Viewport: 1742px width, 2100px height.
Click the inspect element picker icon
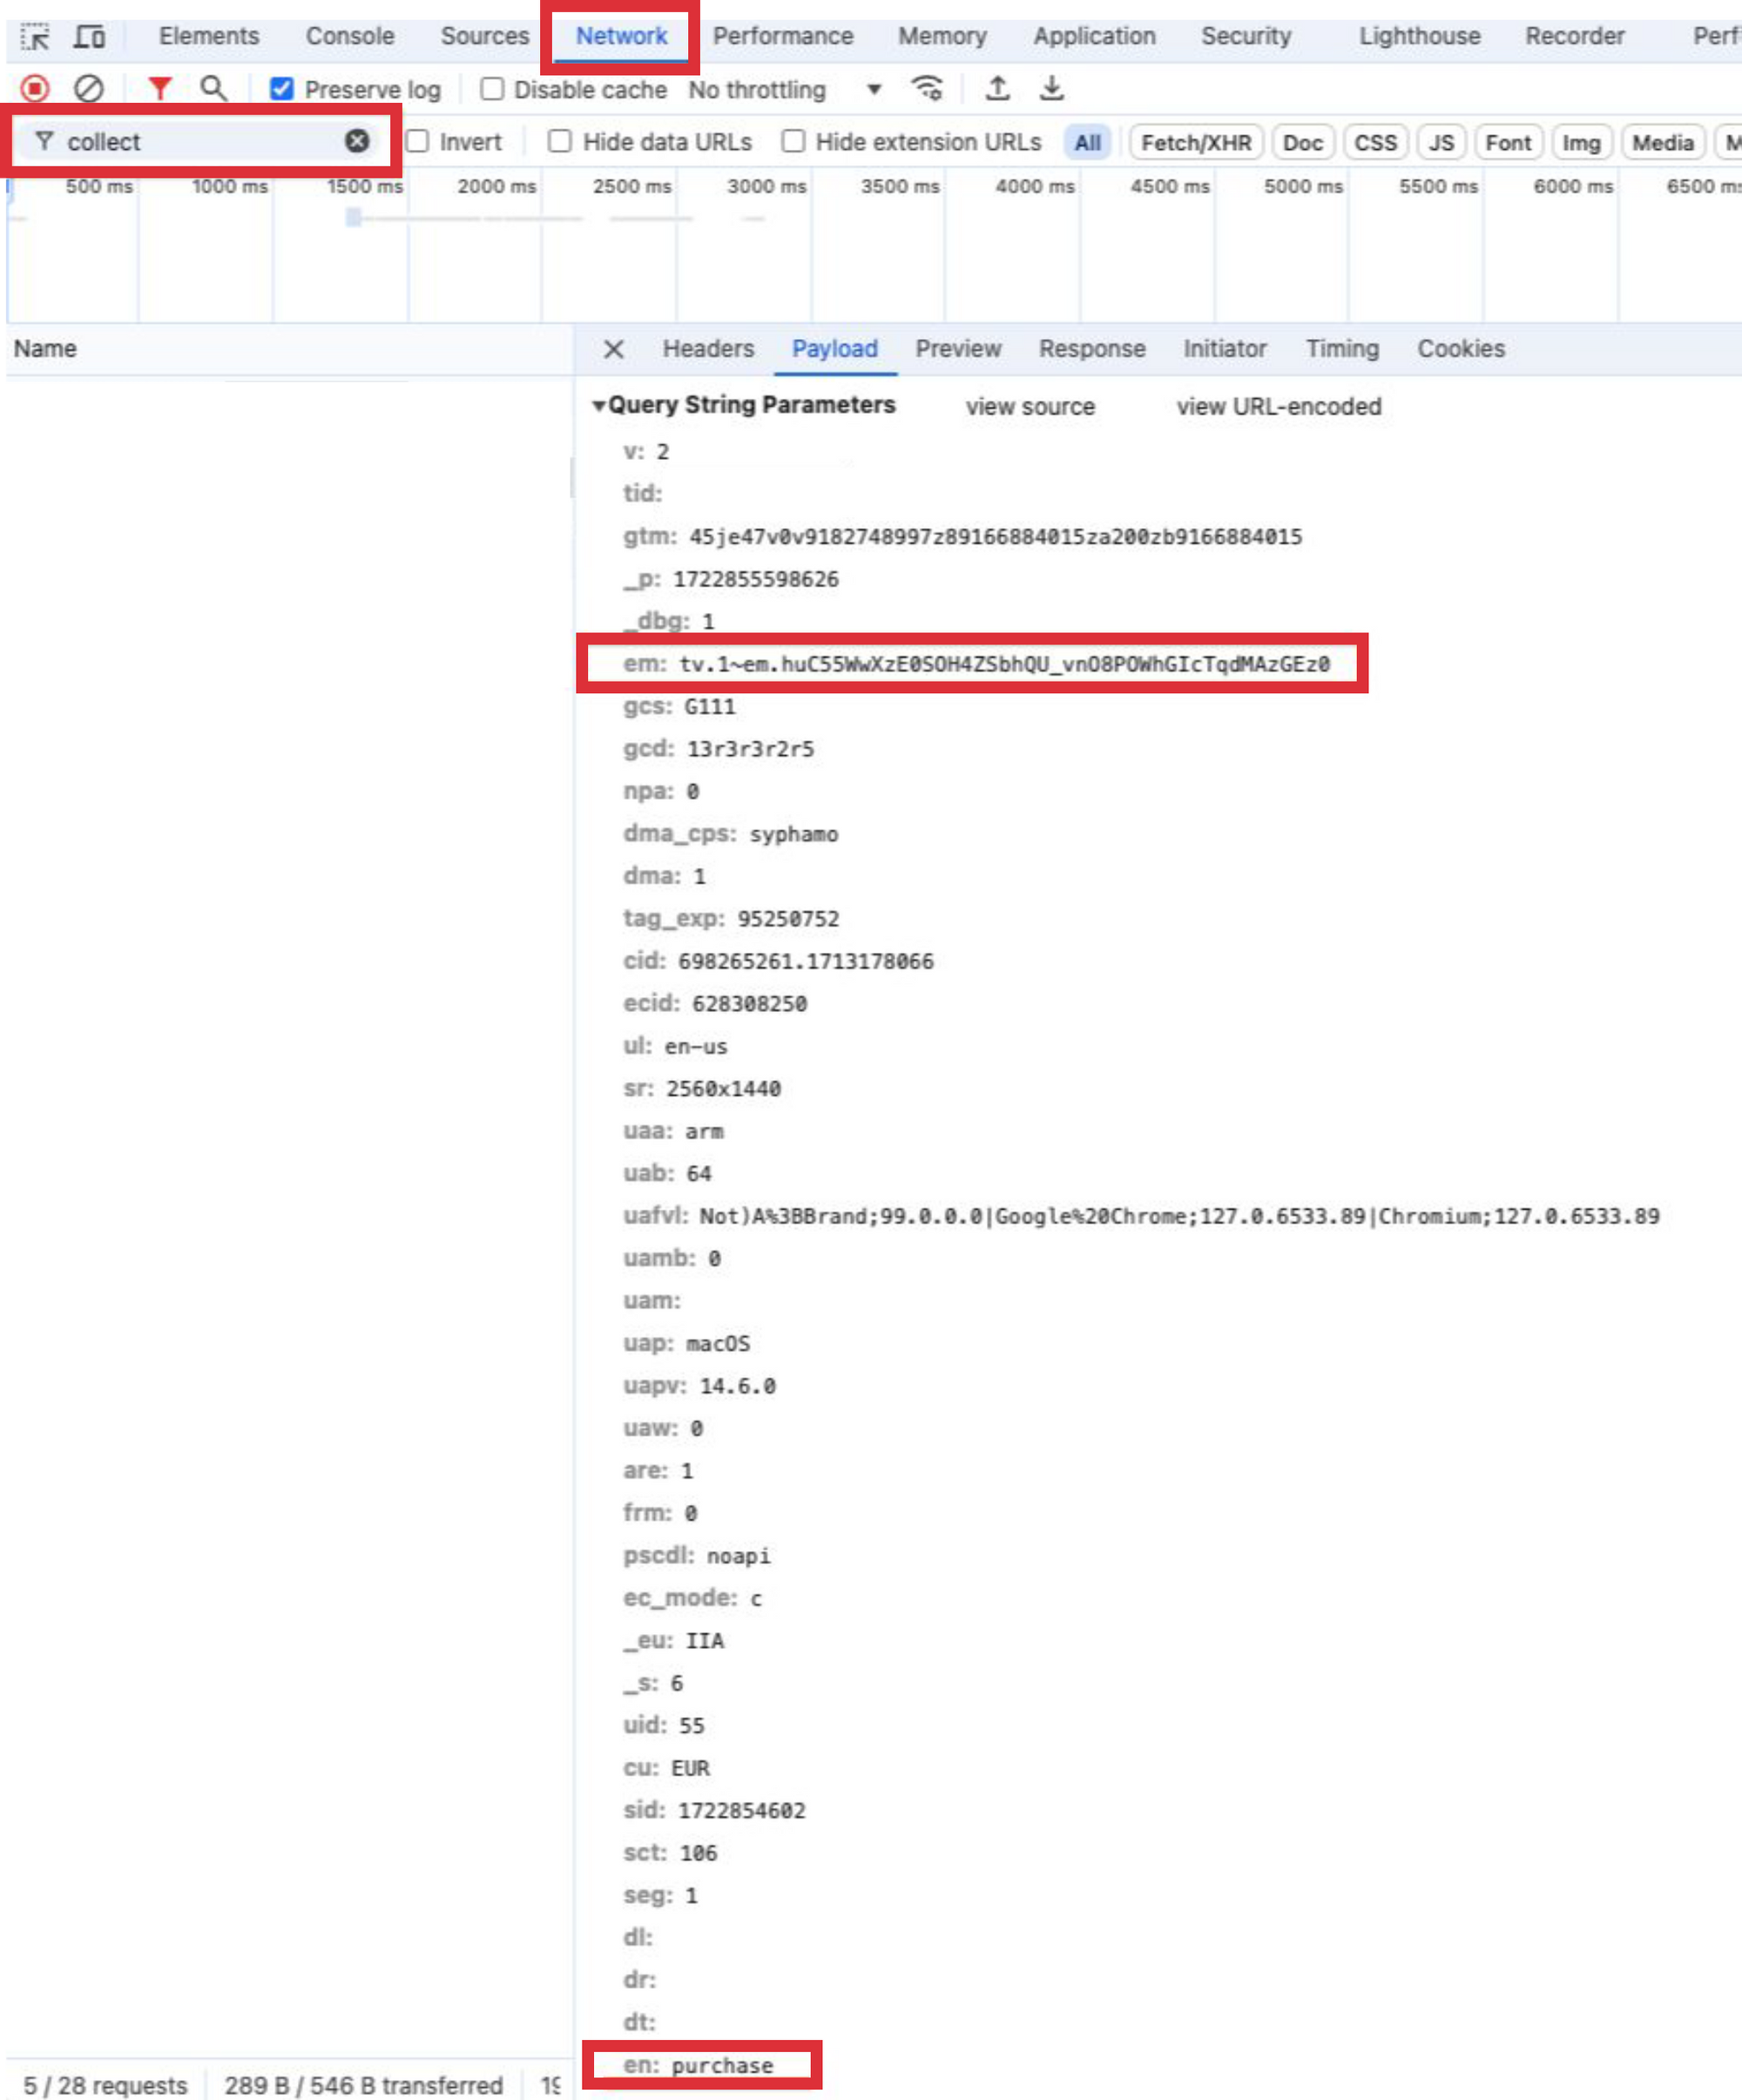click(35, 37)
